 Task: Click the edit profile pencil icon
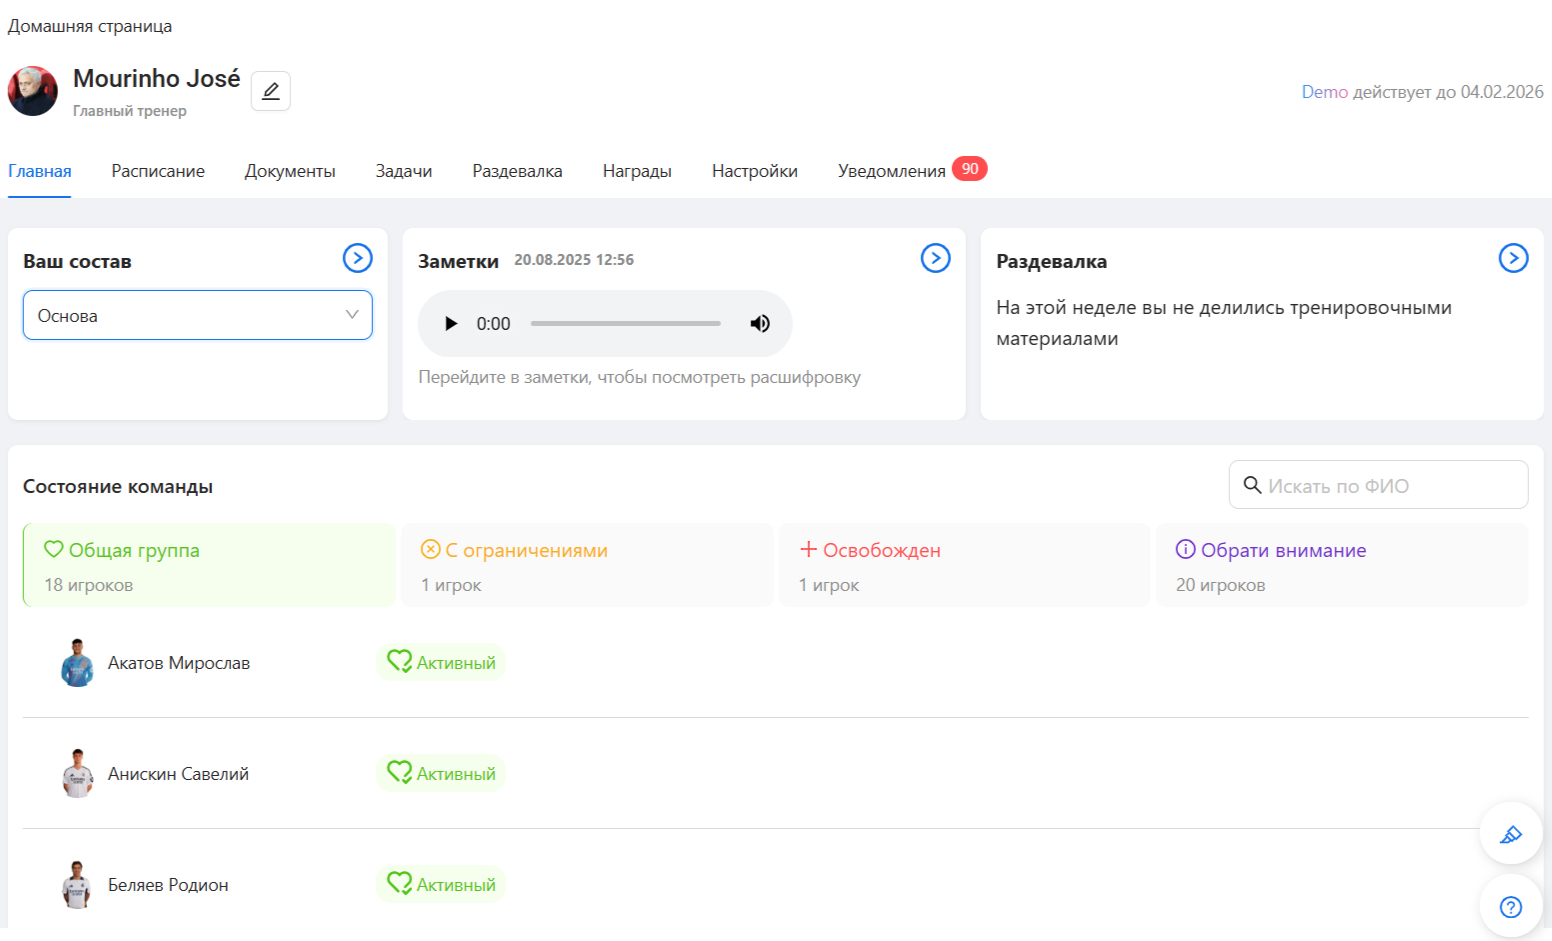pos(270,91)
